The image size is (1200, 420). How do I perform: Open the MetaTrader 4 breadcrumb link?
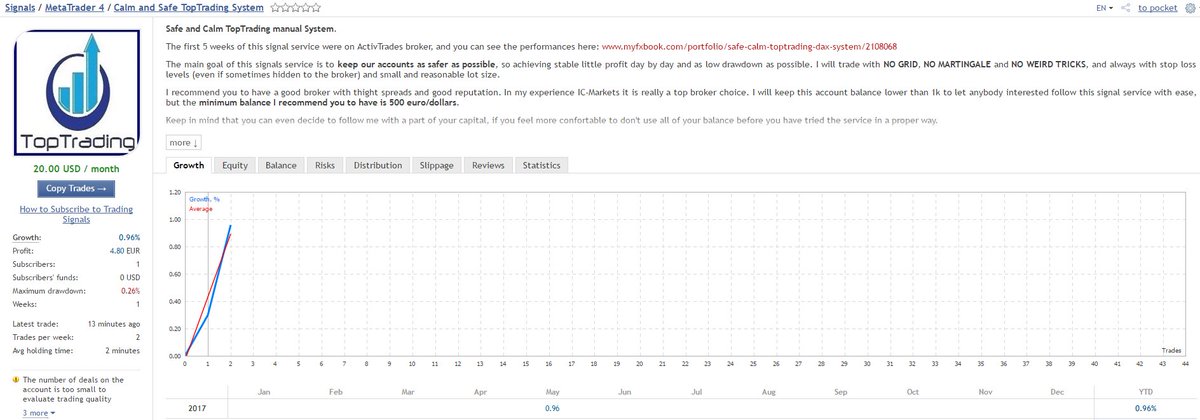point(73,8)
